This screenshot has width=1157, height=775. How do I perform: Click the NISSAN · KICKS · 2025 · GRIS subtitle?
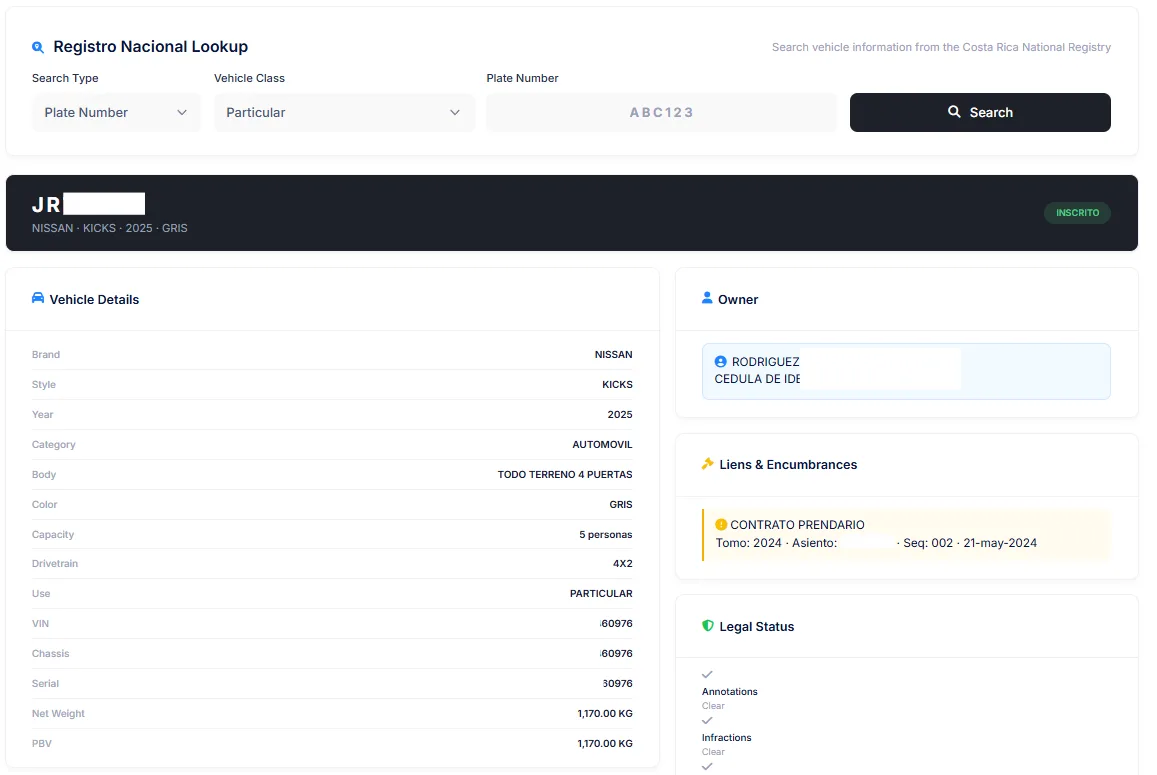tap(109, 228)
